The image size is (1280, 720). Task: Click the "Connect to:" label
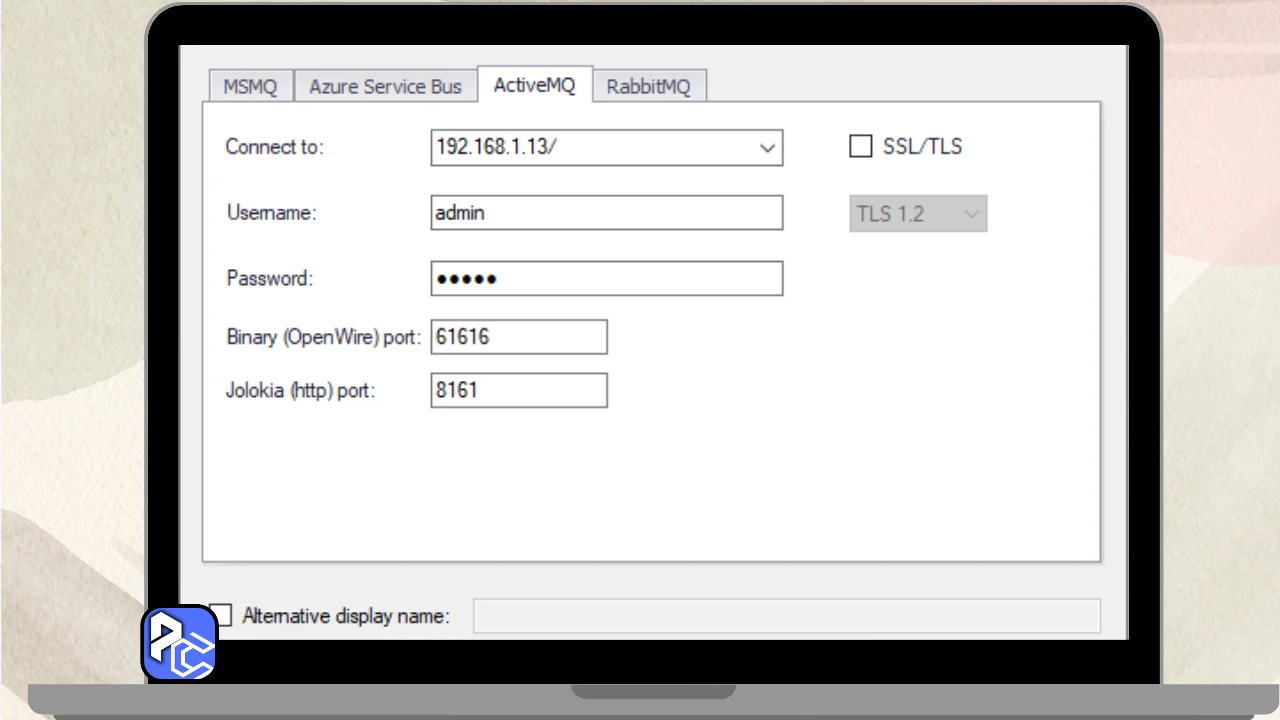[x=275, y=147]
